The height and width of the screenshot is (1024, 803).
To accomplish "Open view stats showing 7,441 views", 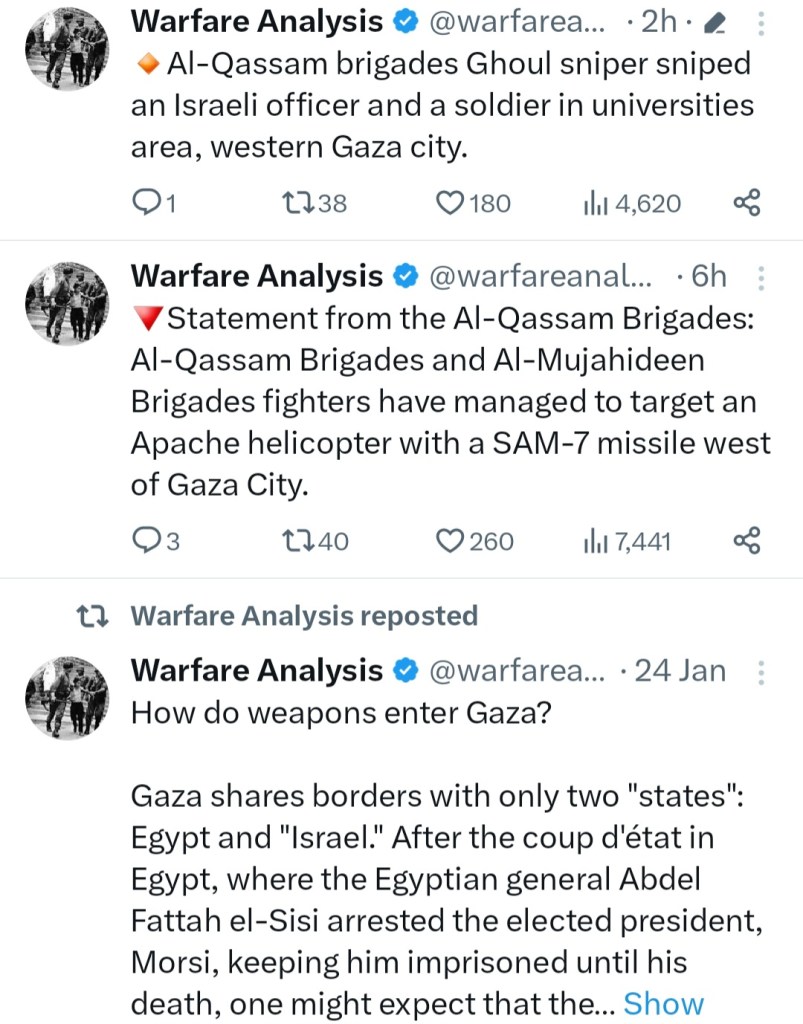I will pyautogui.click(x=627, y=542).
